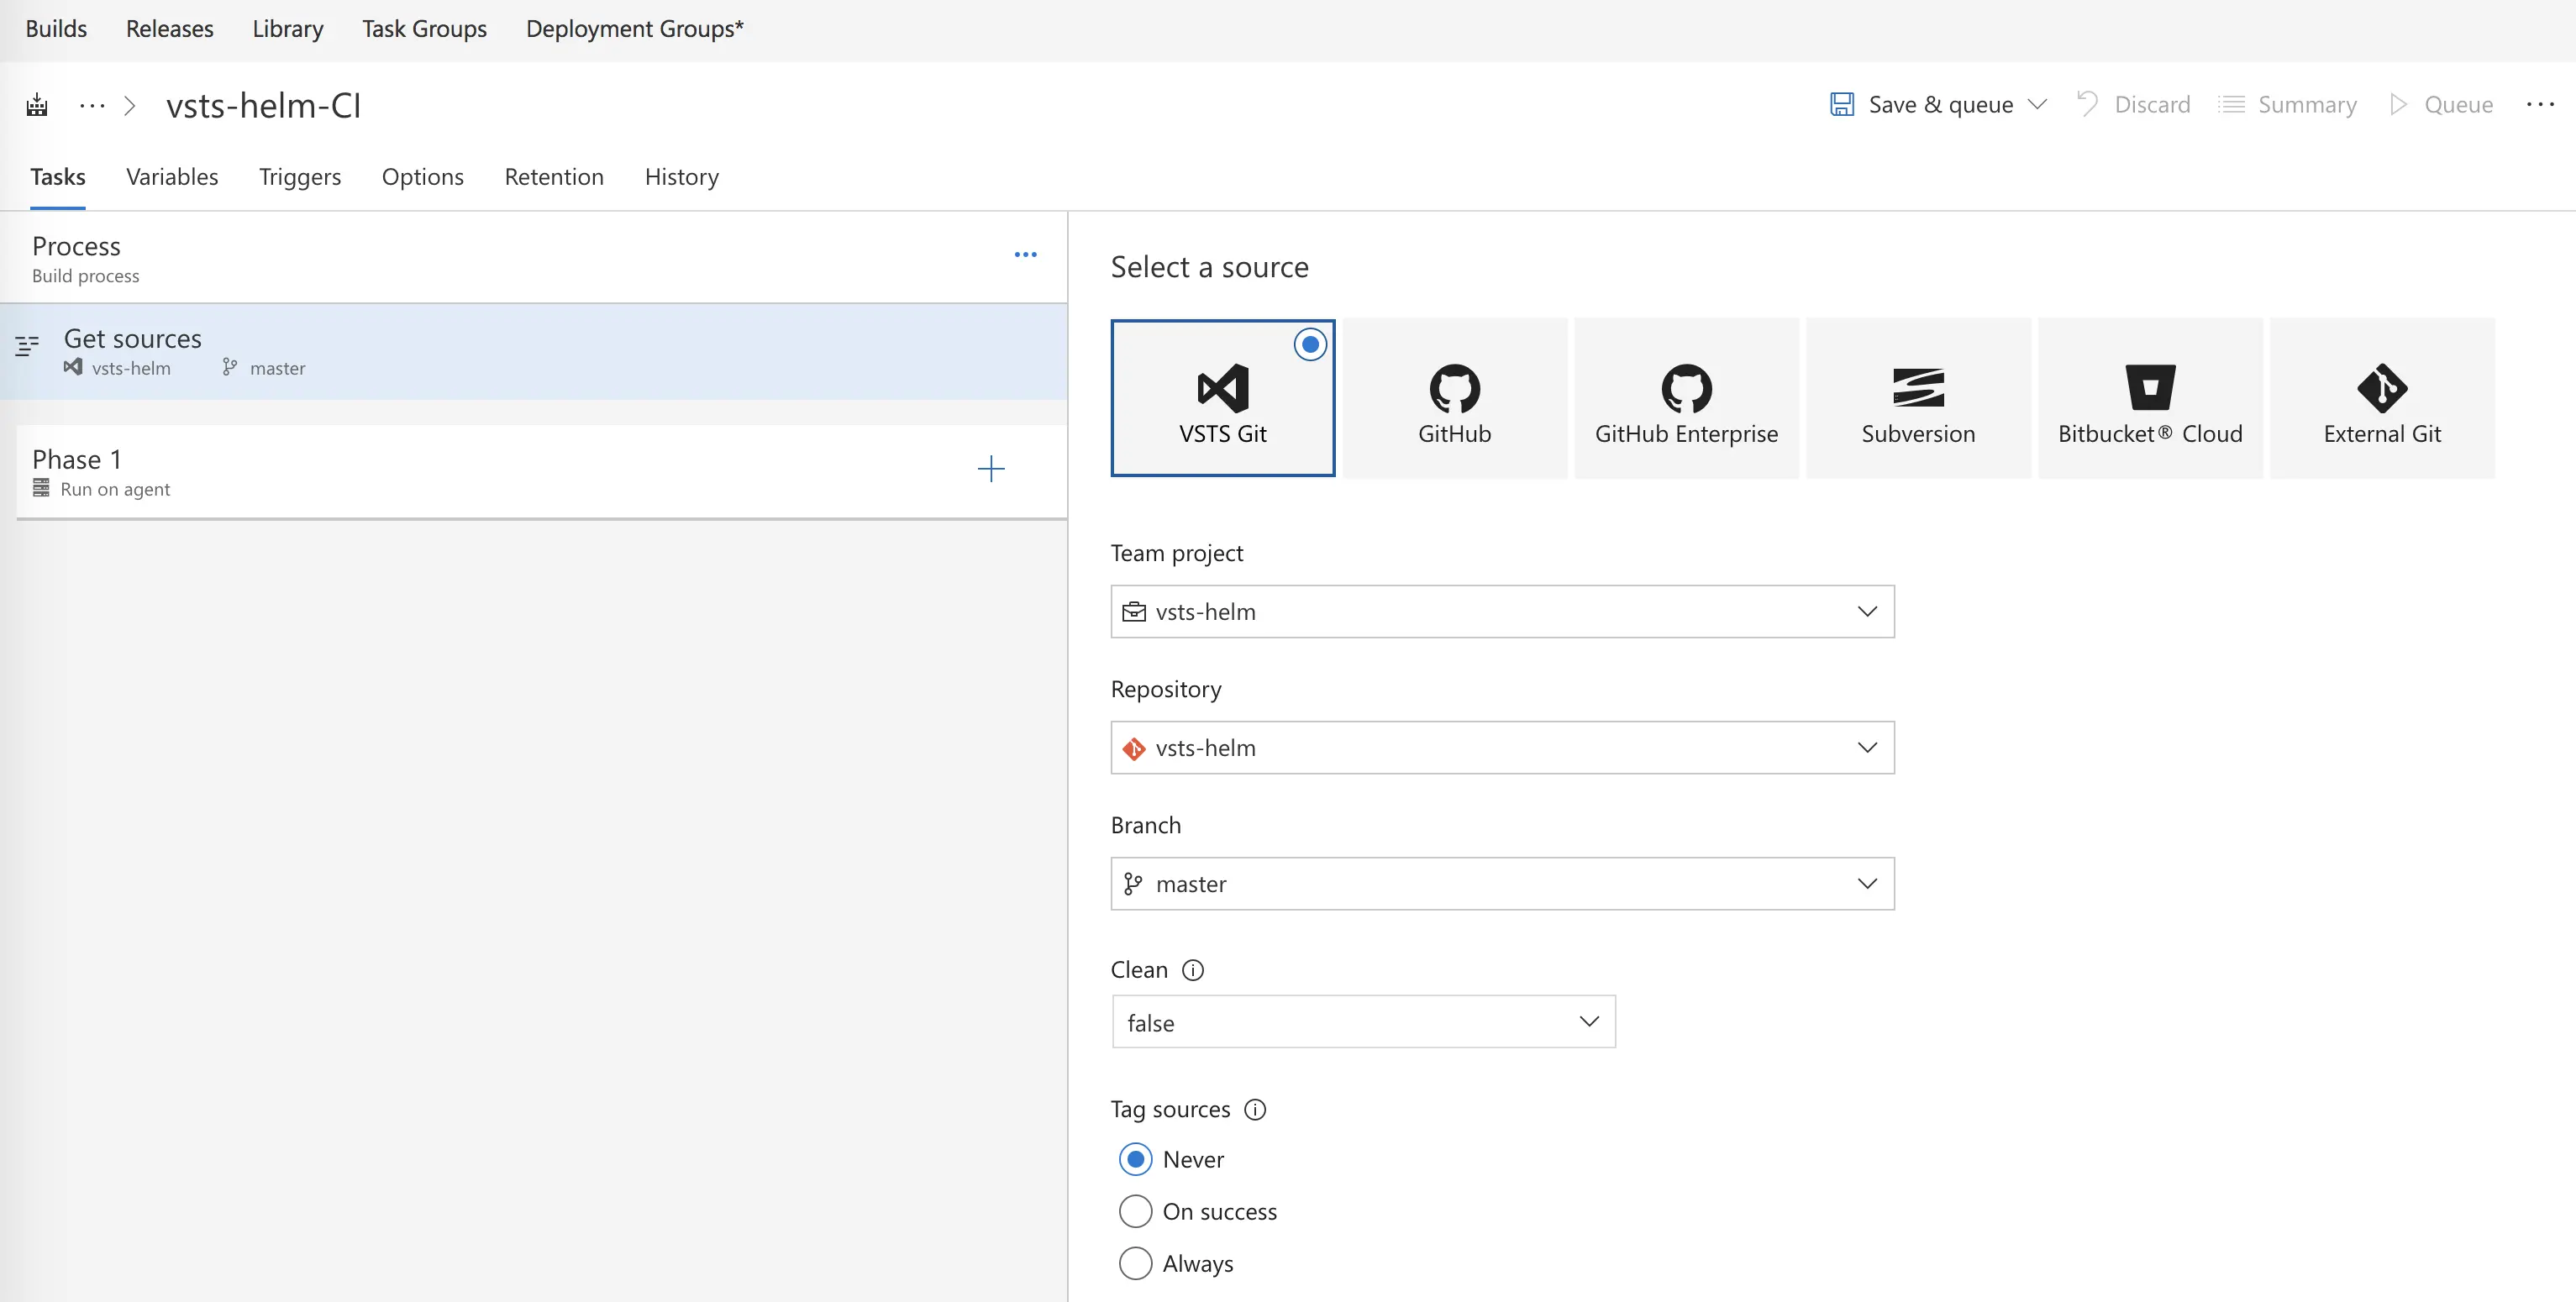Click the branch icon in Branch field
This screenshot has width=2576, height=1302.
(1133, 884)
